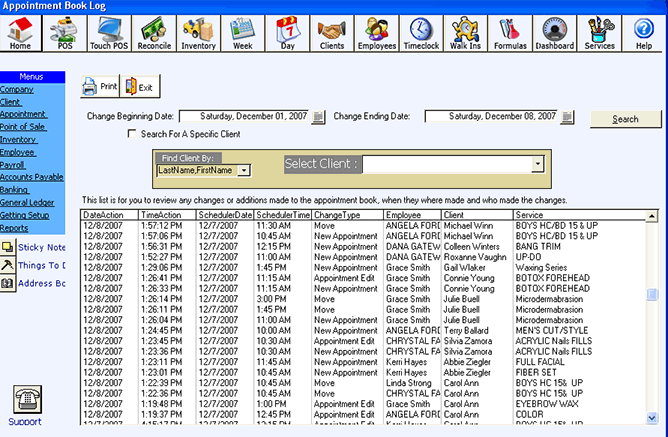Viewport: 668px width, 437px height.
Task: Select the BANG TRIM service cell
Action: 538,247
